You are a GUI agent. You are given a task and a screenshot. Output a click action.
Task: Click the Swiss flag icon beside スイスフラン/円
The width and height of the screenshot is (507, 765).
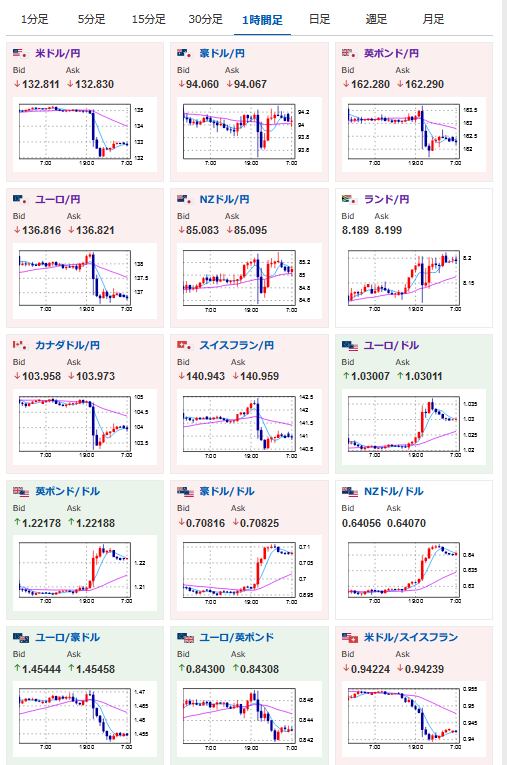tap(185, 345)
